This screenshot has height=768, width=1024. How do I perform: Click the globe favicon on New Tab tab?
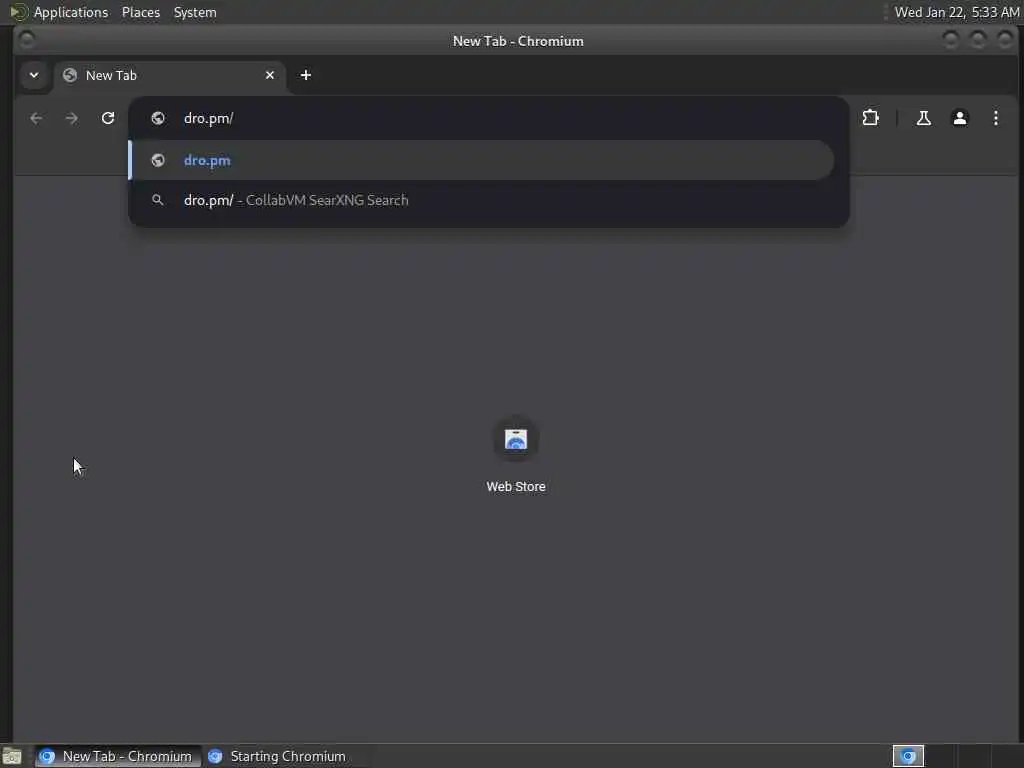70,75
